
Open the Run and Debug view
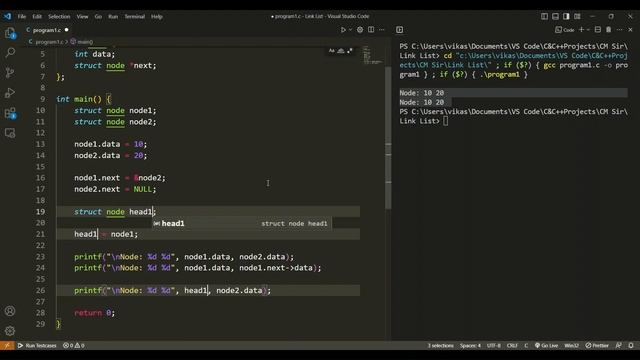[x=10, y=93]
